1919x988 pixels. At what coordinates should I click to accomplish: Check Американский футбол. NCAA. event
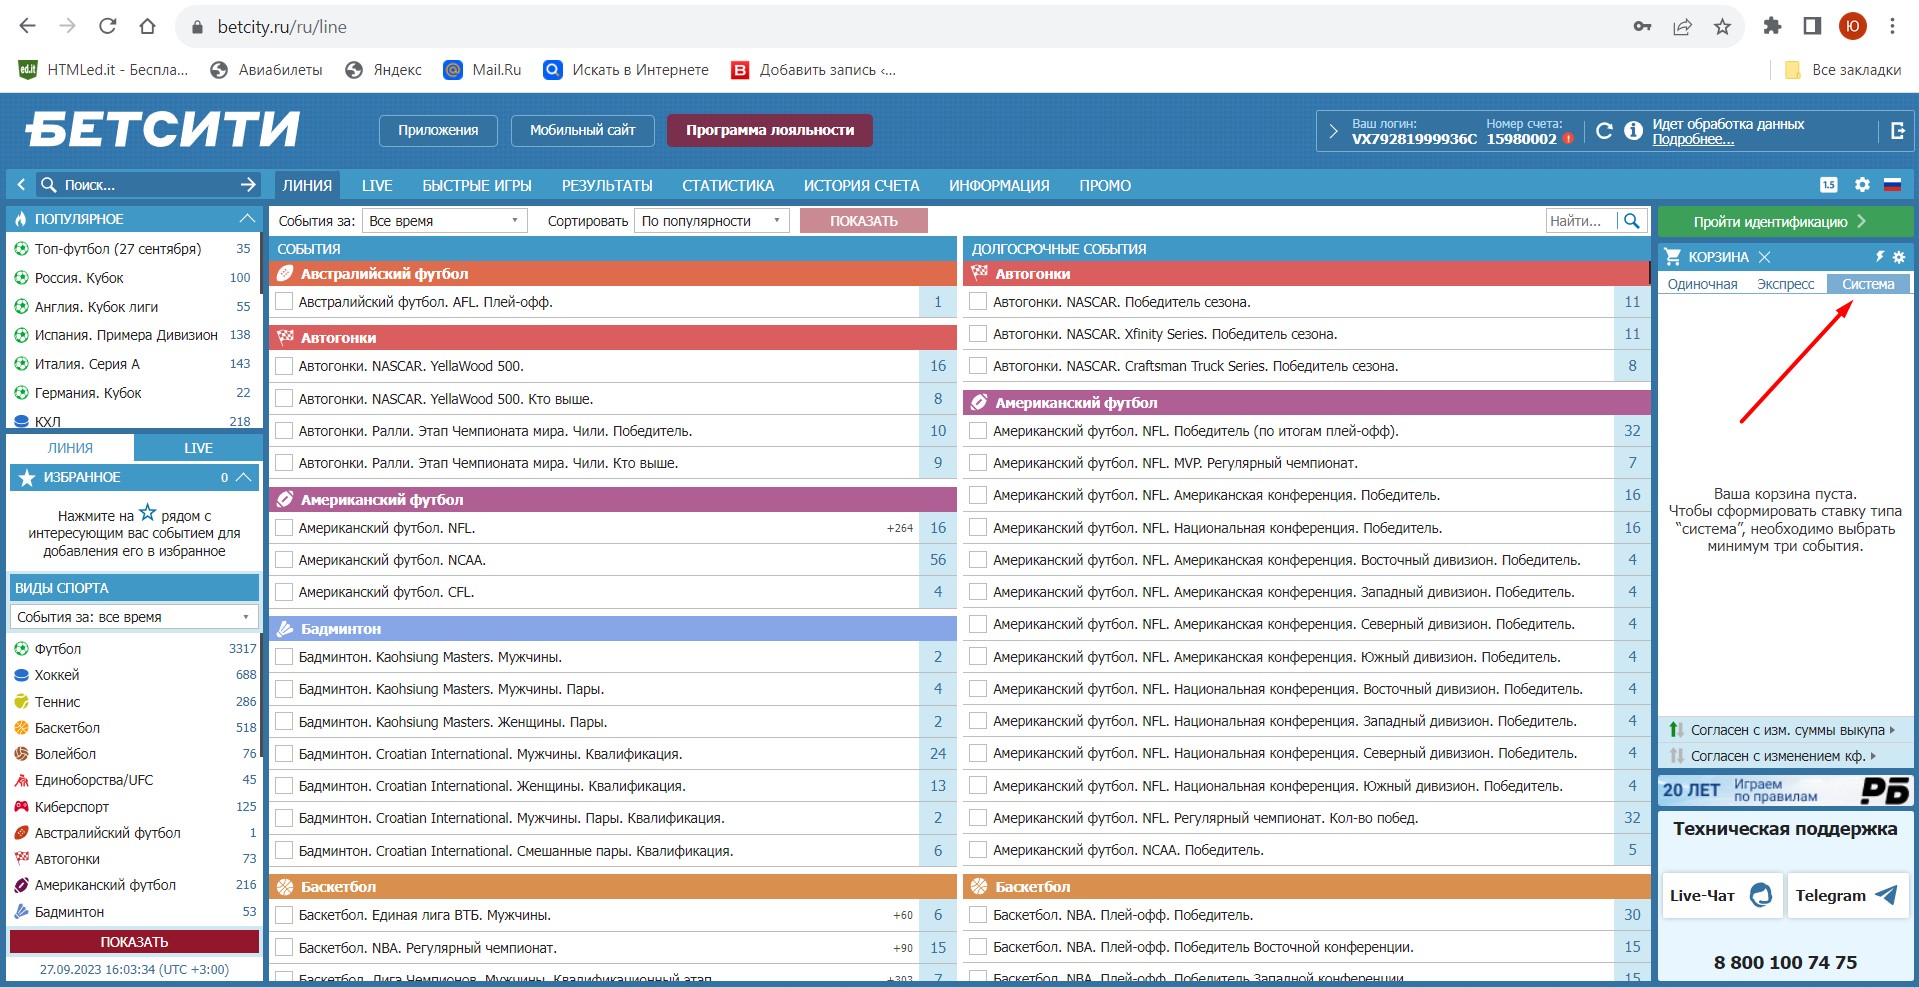[284, 560]
